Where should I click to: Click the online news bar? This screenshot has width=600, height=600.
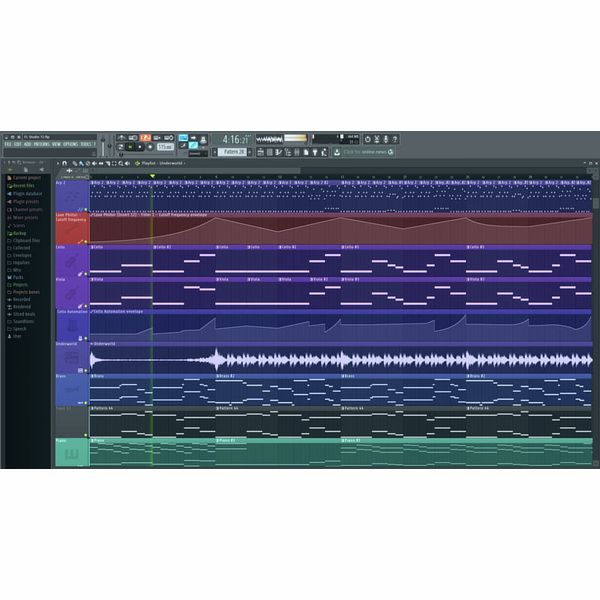tap(368, 152)
